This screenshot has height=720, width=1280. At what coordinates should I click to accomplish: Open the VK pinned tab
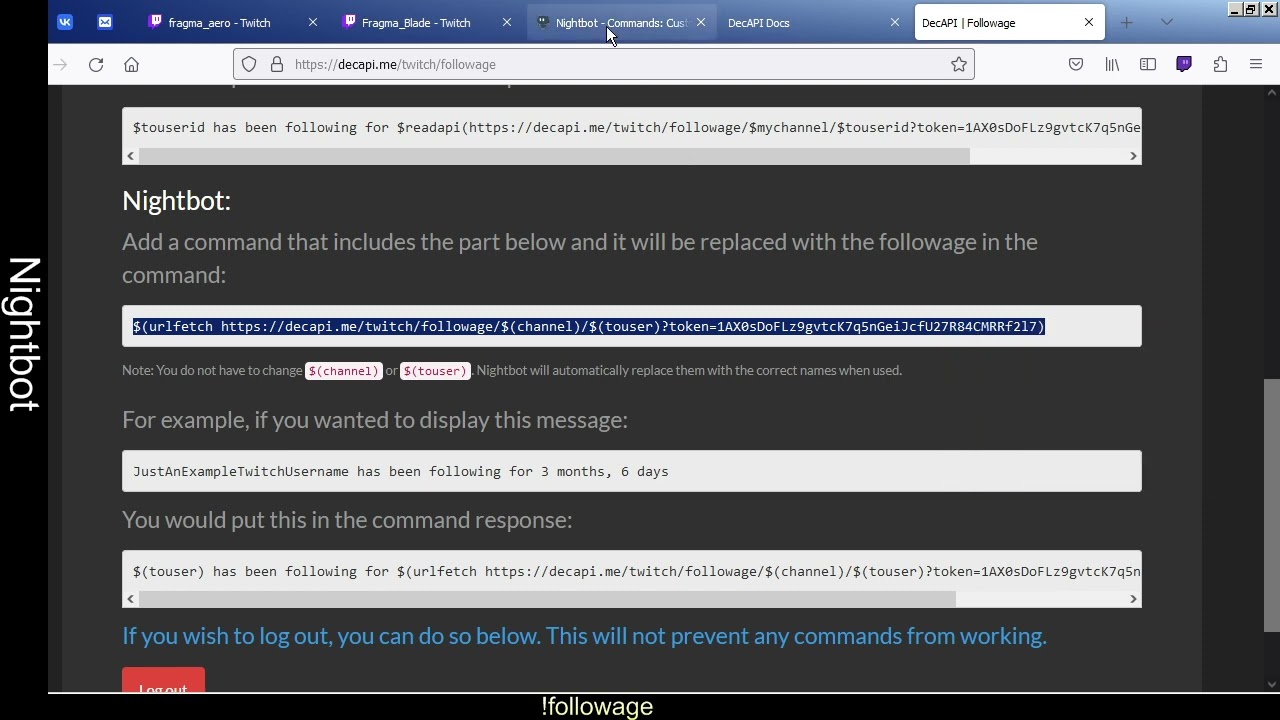(x=65, y=22)
